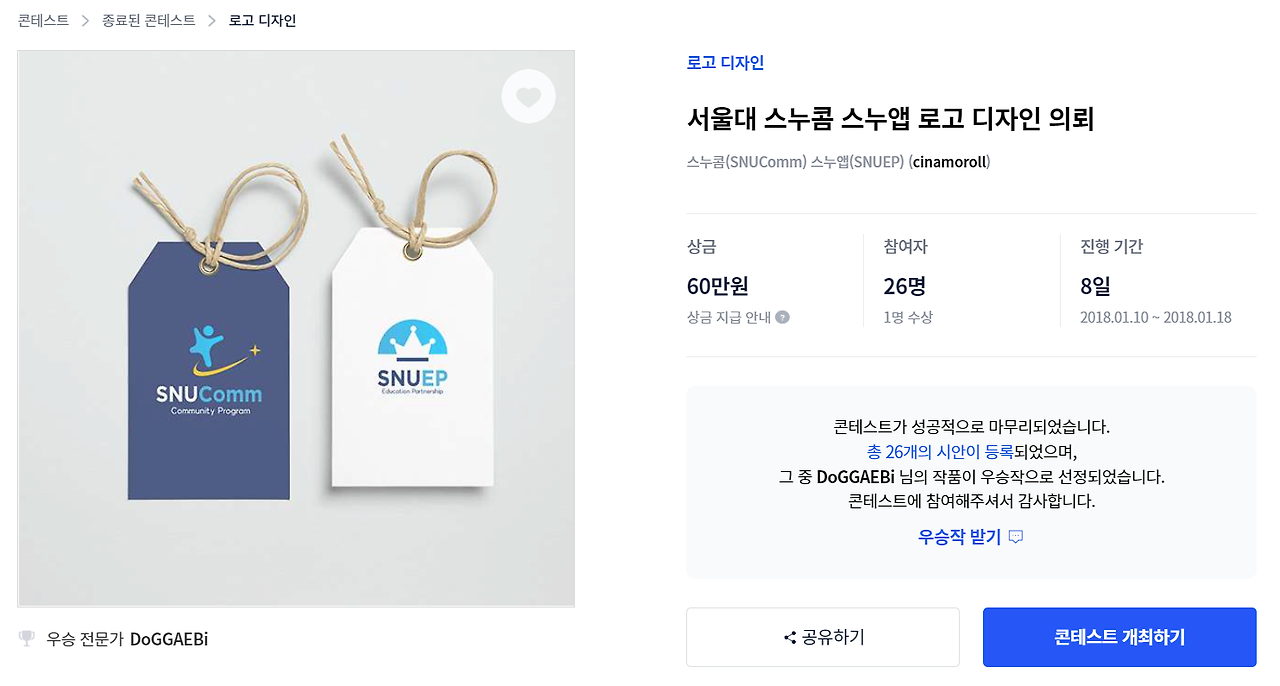Click the trophy icon next to 우승 전문가
1280x686 pixels.
[27, 639]
